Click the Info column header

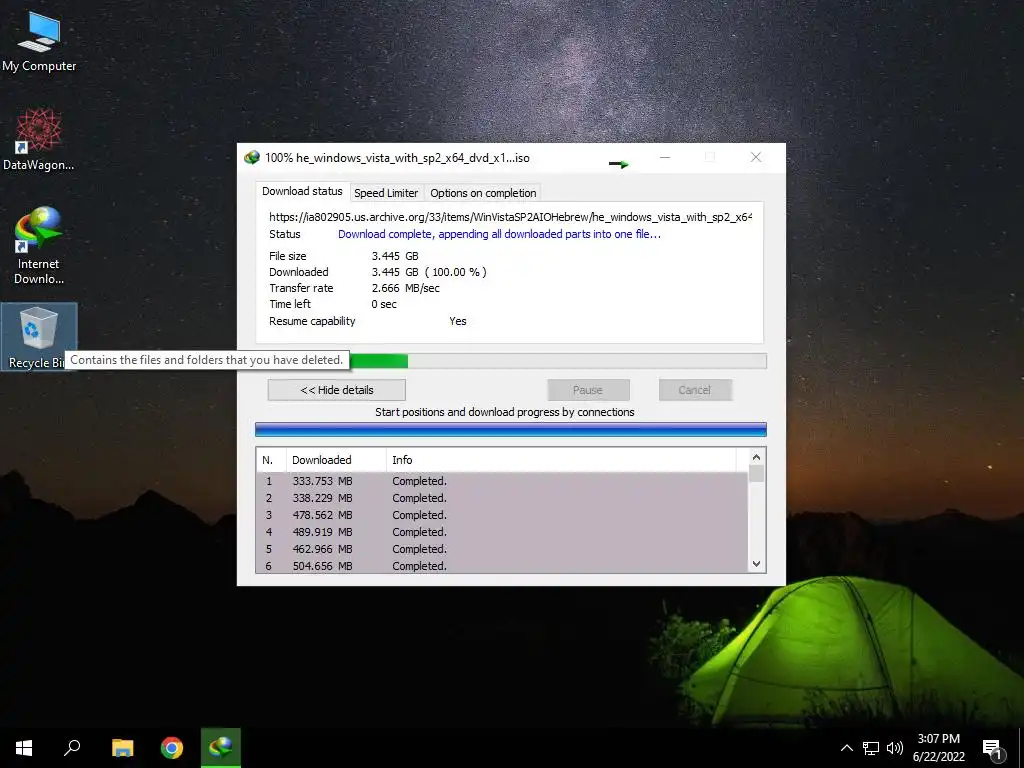[561, 460]
